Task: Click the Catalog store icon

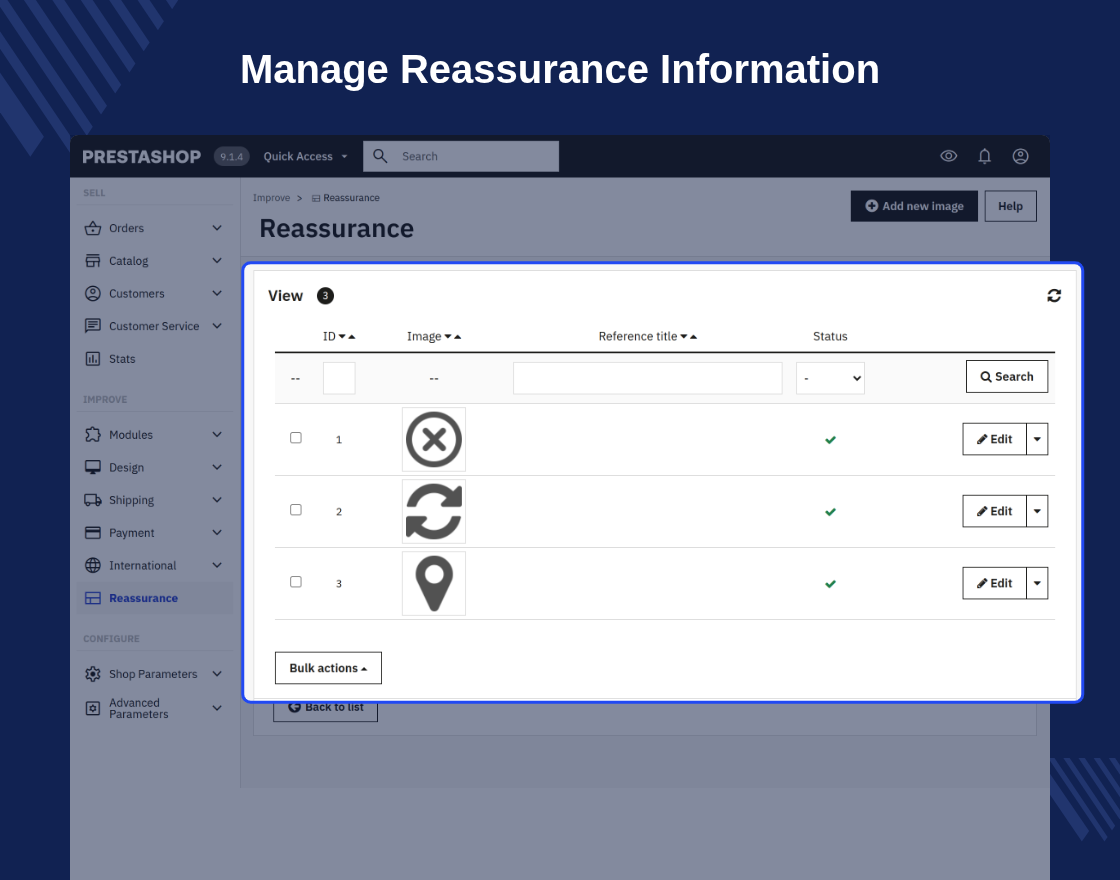Action: pos(93,261)
